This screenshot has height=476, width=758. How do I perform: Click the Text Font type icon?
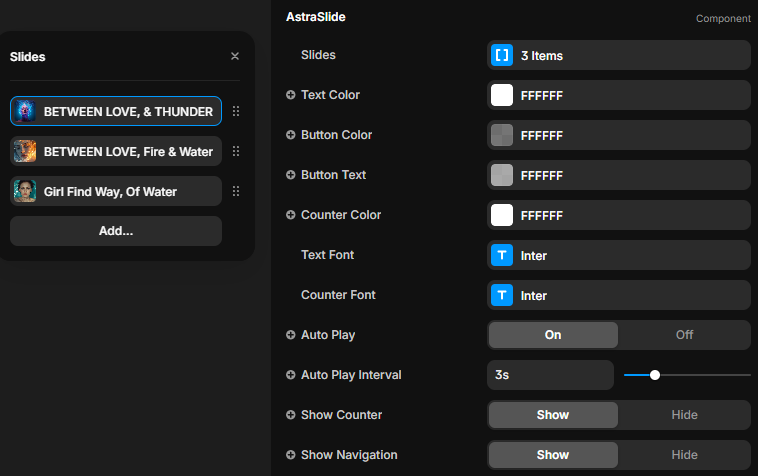pos(502,255)
